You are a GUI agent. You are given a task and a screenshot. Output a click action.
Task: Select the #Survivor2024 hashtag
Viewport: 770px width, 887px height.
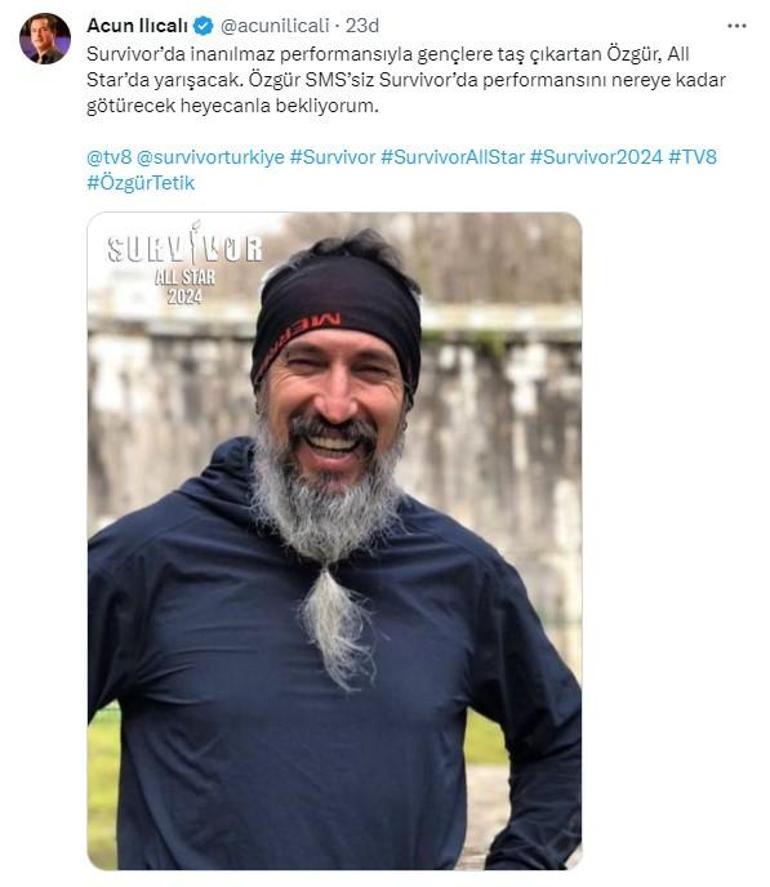tap(596, 157)
